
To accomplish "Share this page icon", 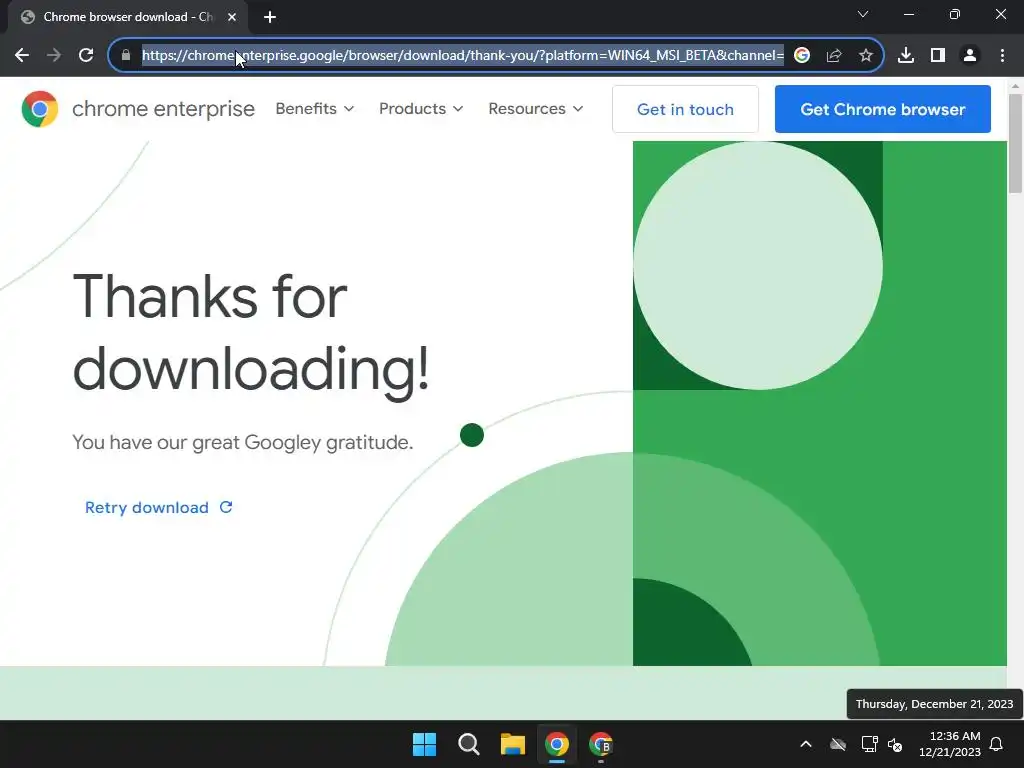I will pos(834,55).
